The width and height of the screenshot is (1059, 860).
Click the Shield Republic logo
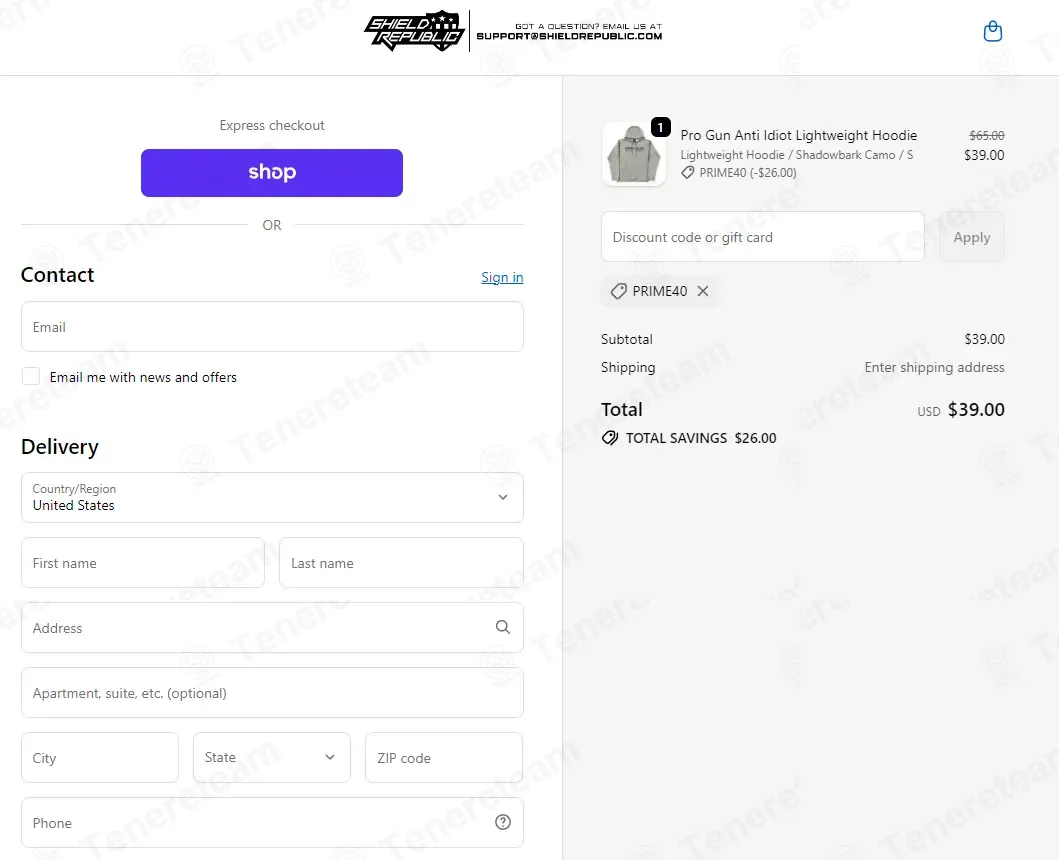pyautogui.click(x=415, y=32)
